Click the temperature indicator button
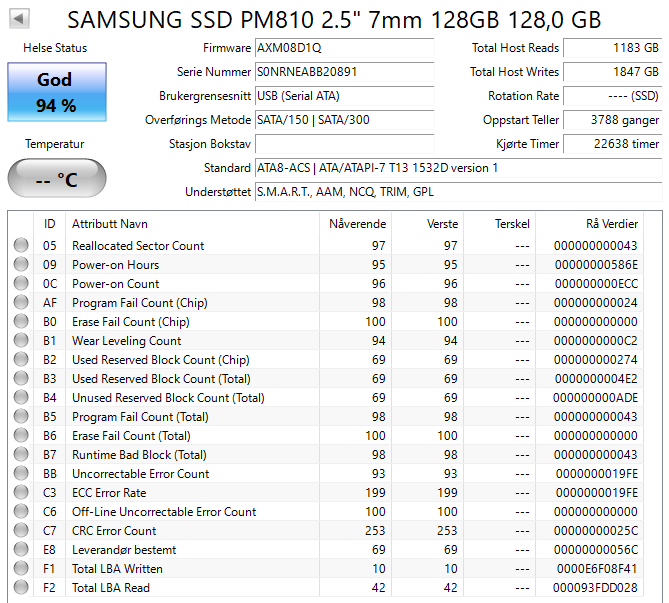 click(x=57, y=178)
